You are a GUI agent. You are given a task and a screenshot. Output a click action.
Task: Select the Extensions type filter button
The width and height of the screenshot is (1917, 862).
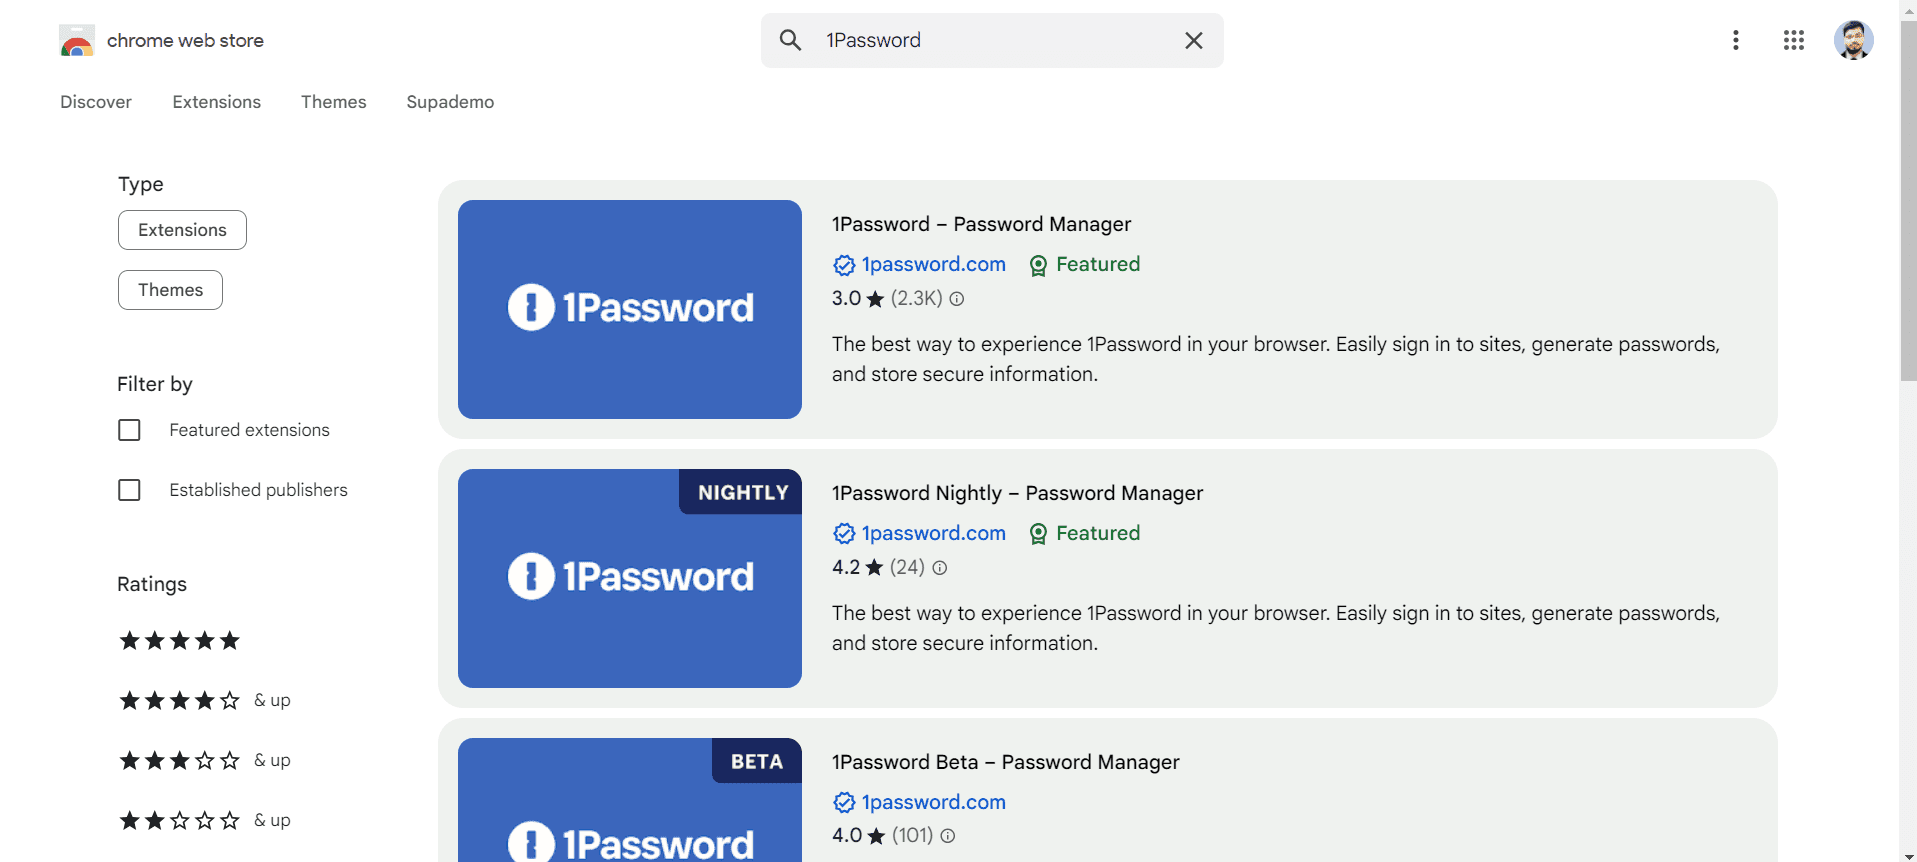click(182, 230)
